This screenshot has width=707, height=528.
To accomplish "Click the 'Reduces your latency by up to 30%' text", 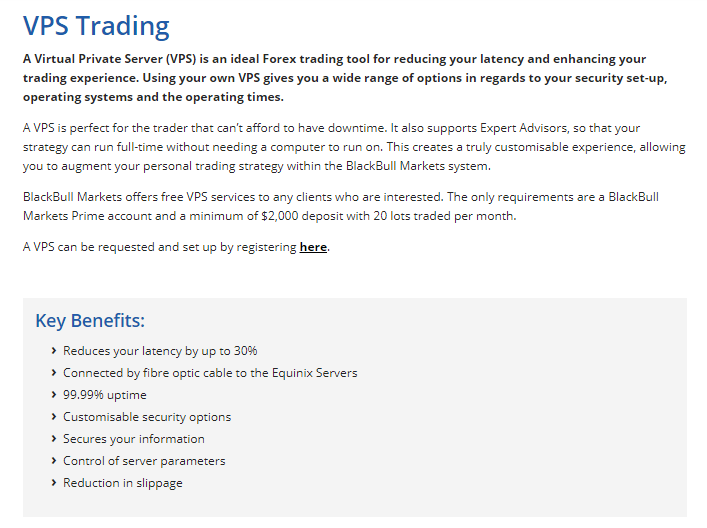I will (x=160, y=351).
